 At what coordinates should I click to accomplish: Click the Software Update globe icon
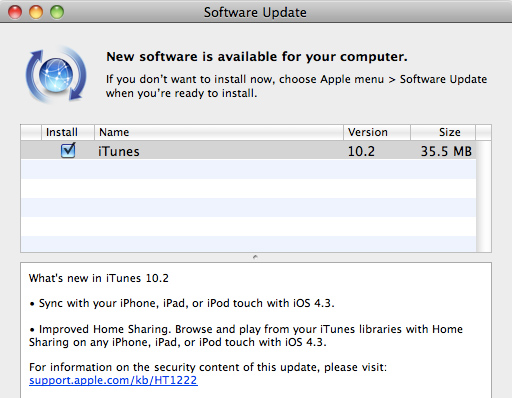[x=56, y=75]
